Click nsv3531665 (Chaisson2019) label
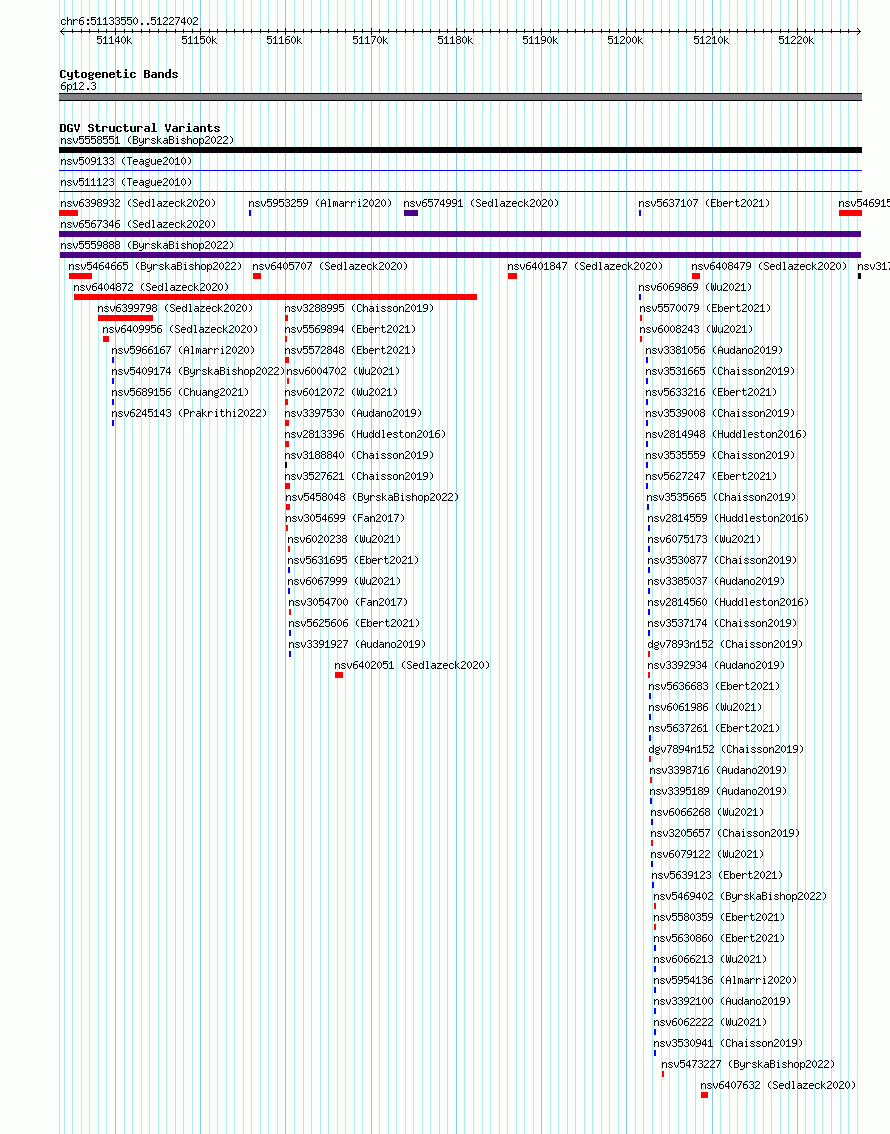The image size is (890, 1134). pos(720,371)
